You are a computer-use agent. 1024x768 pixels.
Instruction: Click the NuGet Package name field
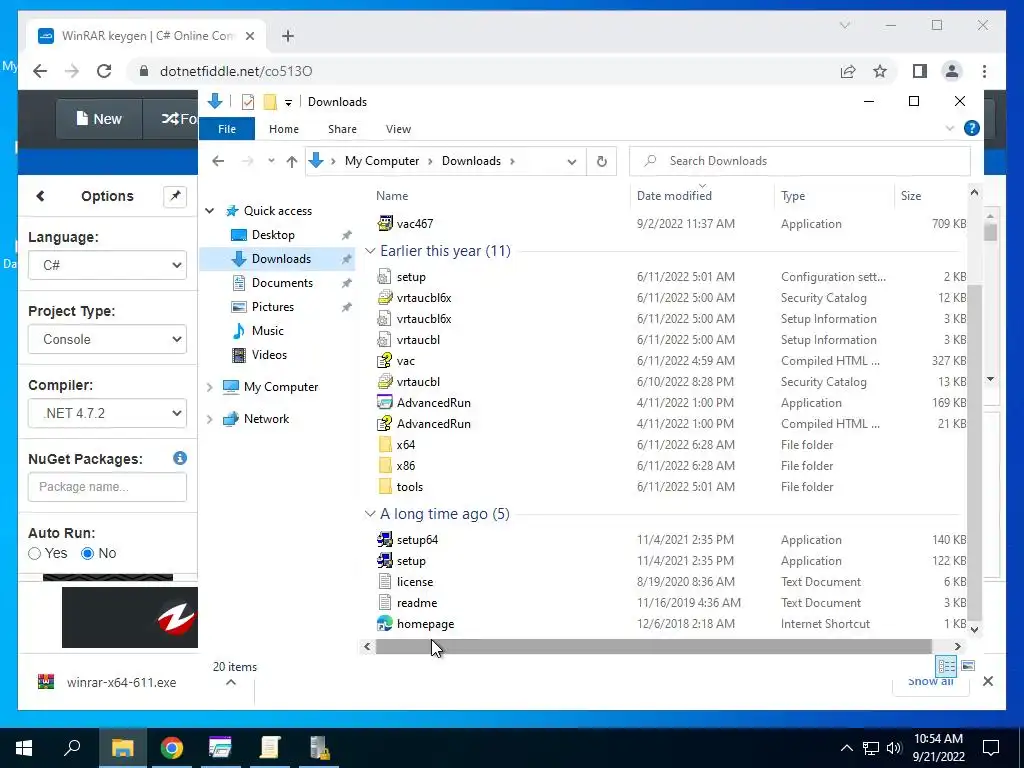tap(107, 487)
